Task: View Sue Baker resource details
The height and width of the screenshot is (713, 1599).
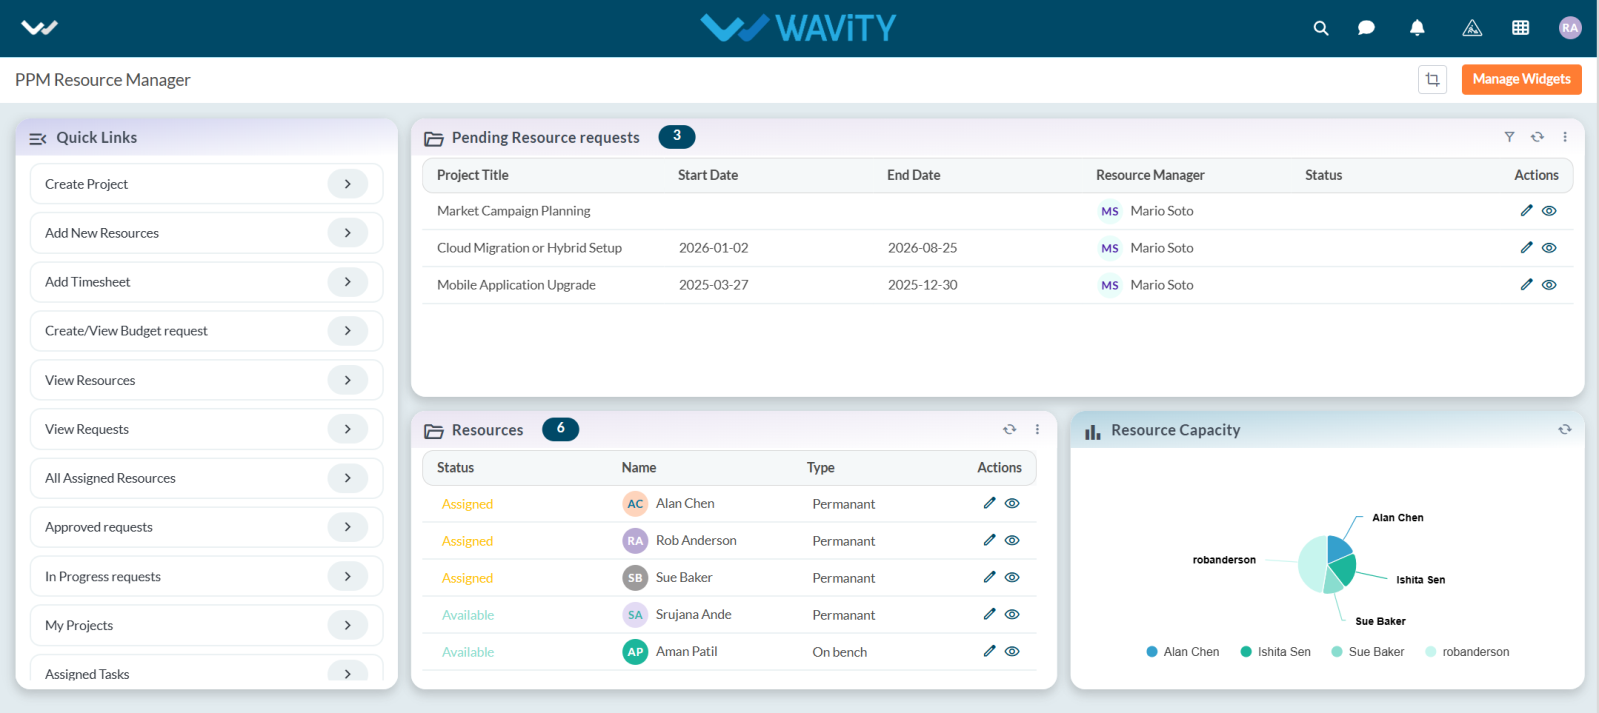Action: pyautogui.click(x=1012, y=578)
